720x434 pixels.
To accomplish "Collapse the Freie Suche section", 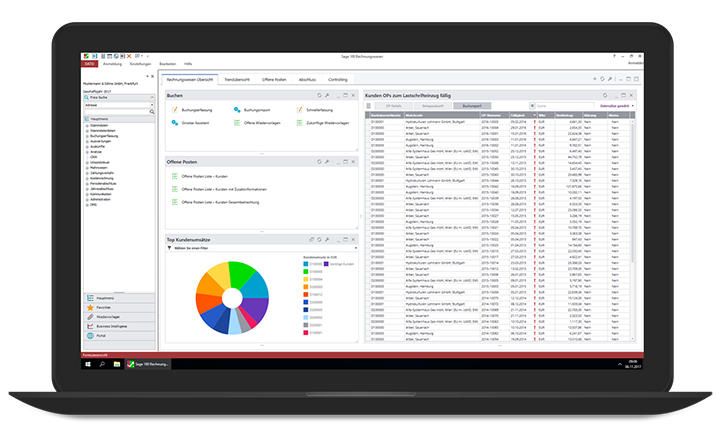I will pos(152,97).
